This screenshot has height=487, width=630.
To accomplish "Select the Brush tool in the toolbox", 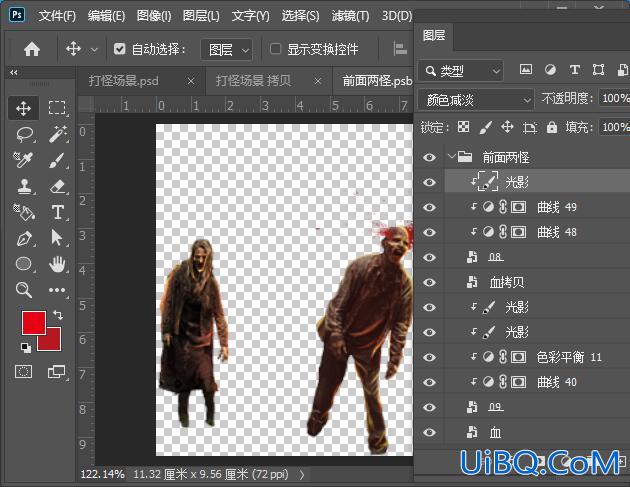I will click(57, 160).
